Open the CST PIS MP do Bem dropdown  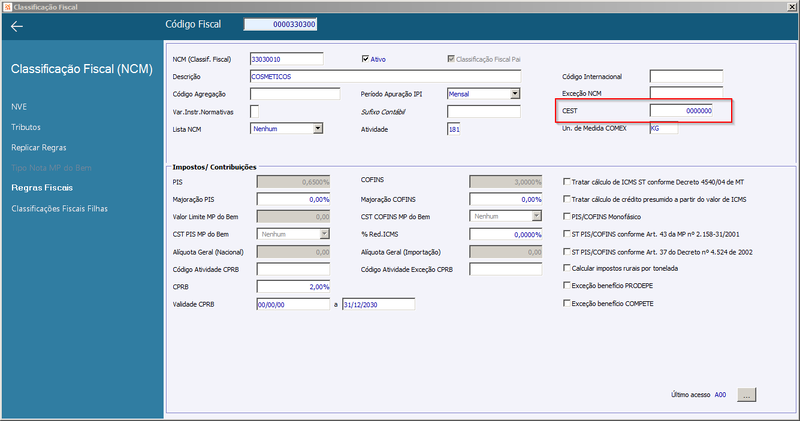coord(324,234)
